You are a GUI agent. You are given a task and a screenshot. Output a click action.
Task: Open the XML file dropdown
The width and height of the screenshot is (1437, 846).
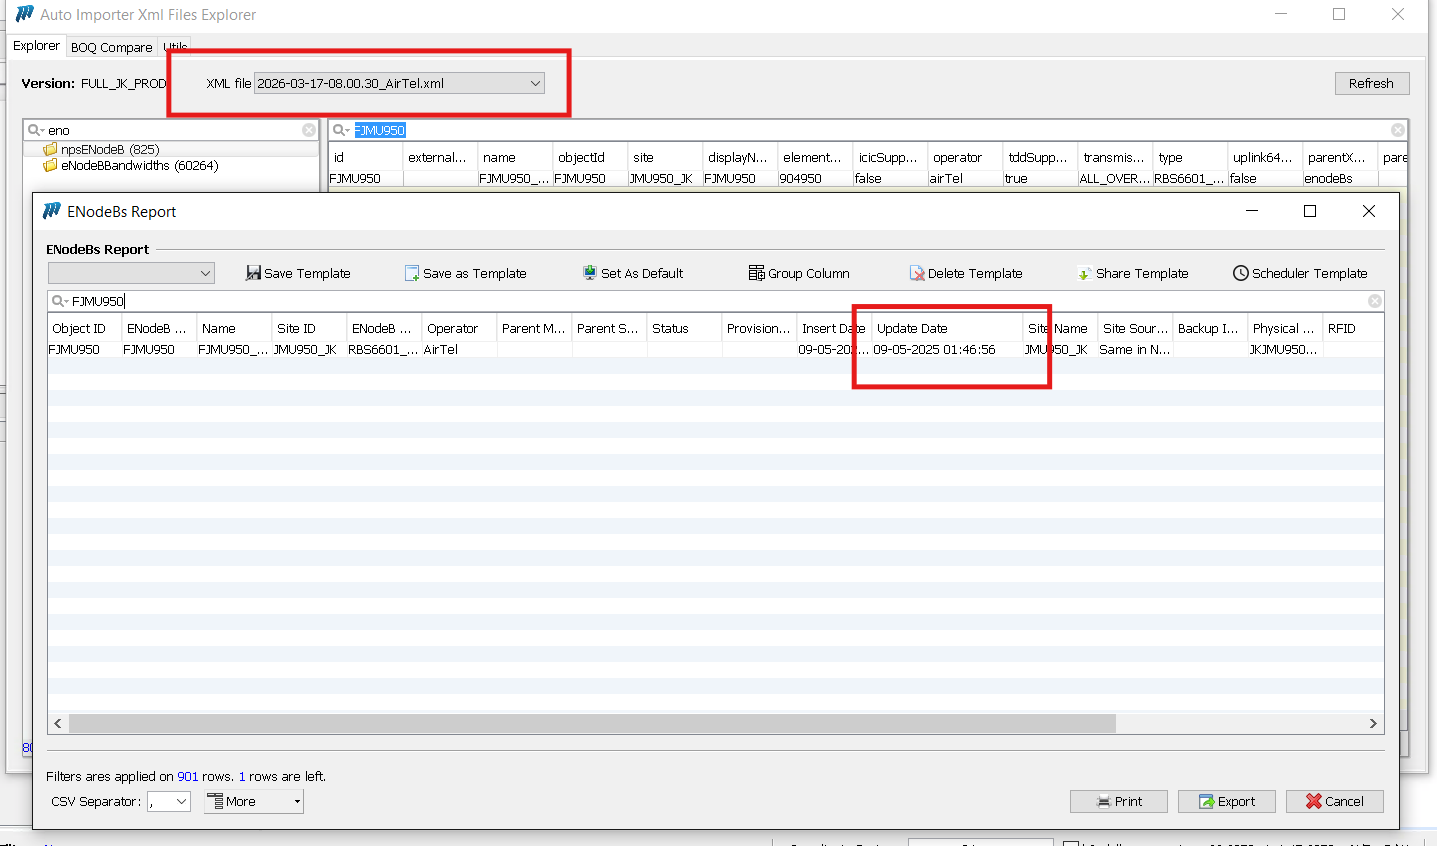click(535, 84)
